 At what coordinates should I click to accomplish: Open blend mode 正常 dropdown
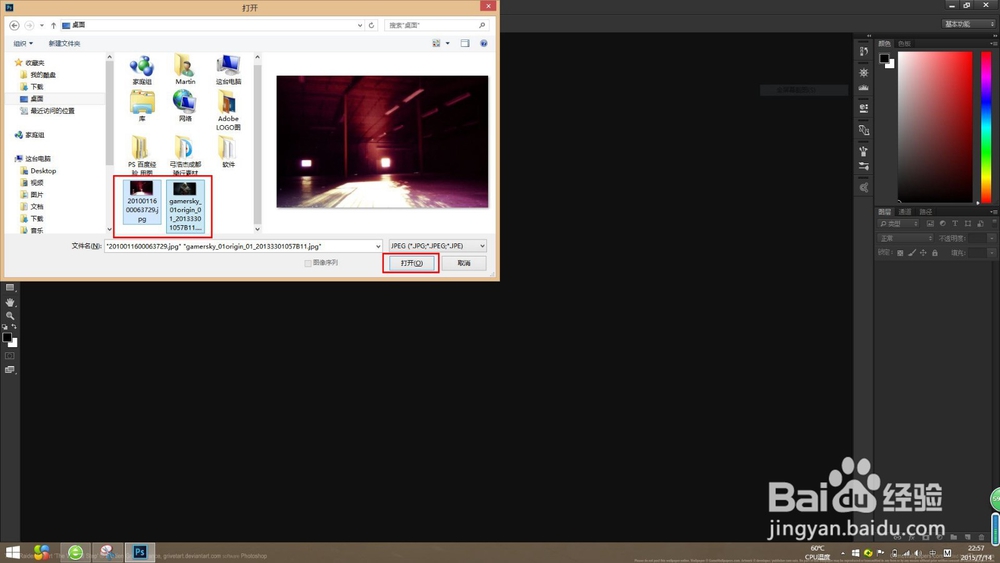[906, 238]
